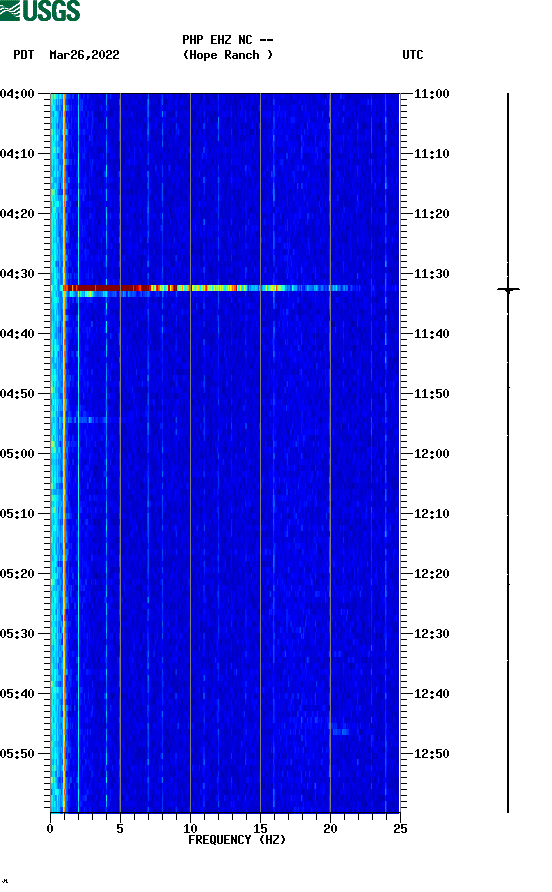This screenshot has width=552, height=892.
Task: Click the '0' frequency axis label
Action: point(50,829)
